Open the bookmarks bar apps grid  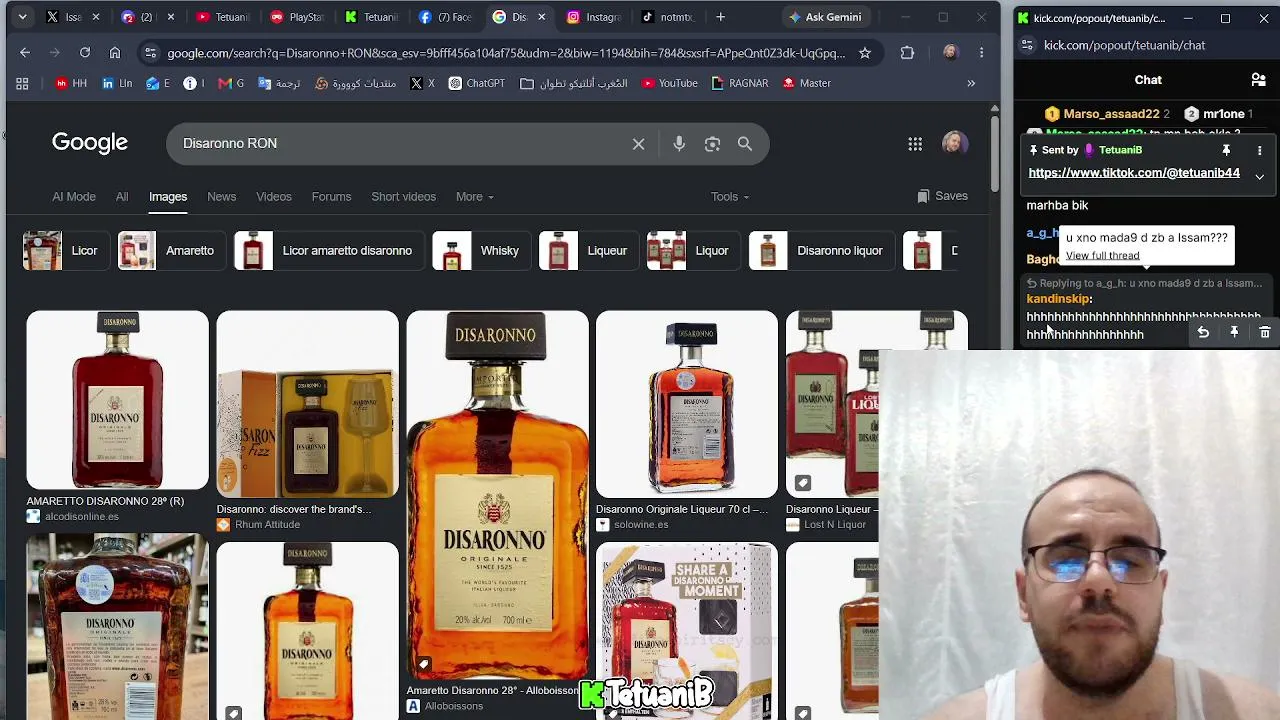(x=22, y=83)
